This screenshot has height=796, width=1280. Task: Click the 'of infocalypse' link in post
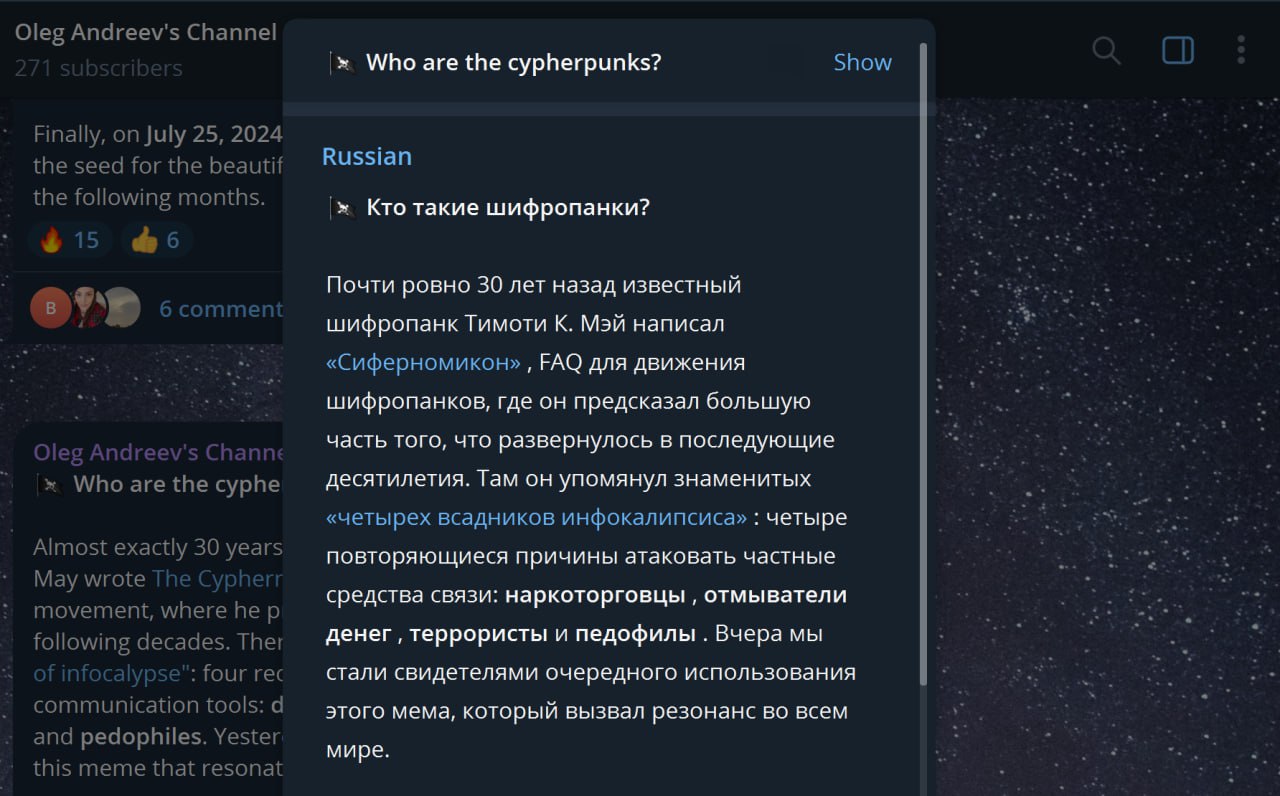(x=110, y=673)
